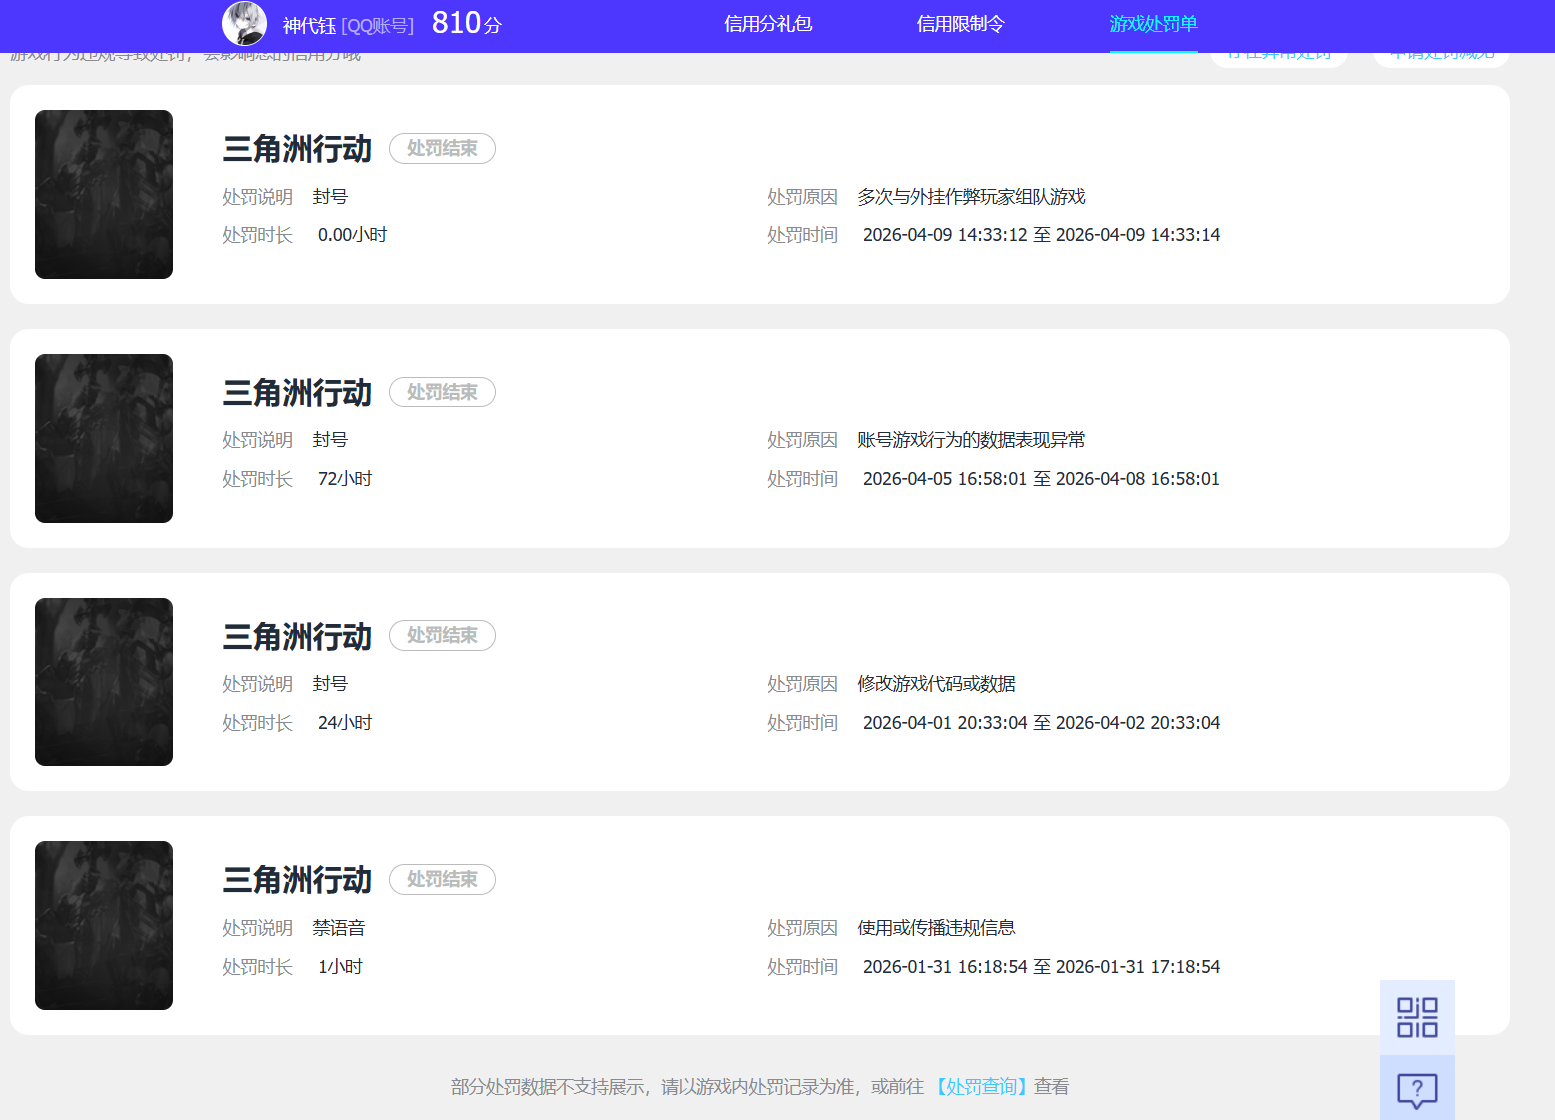Click 三角洲行动 title above the 72小时 penalty

point(297,393)
